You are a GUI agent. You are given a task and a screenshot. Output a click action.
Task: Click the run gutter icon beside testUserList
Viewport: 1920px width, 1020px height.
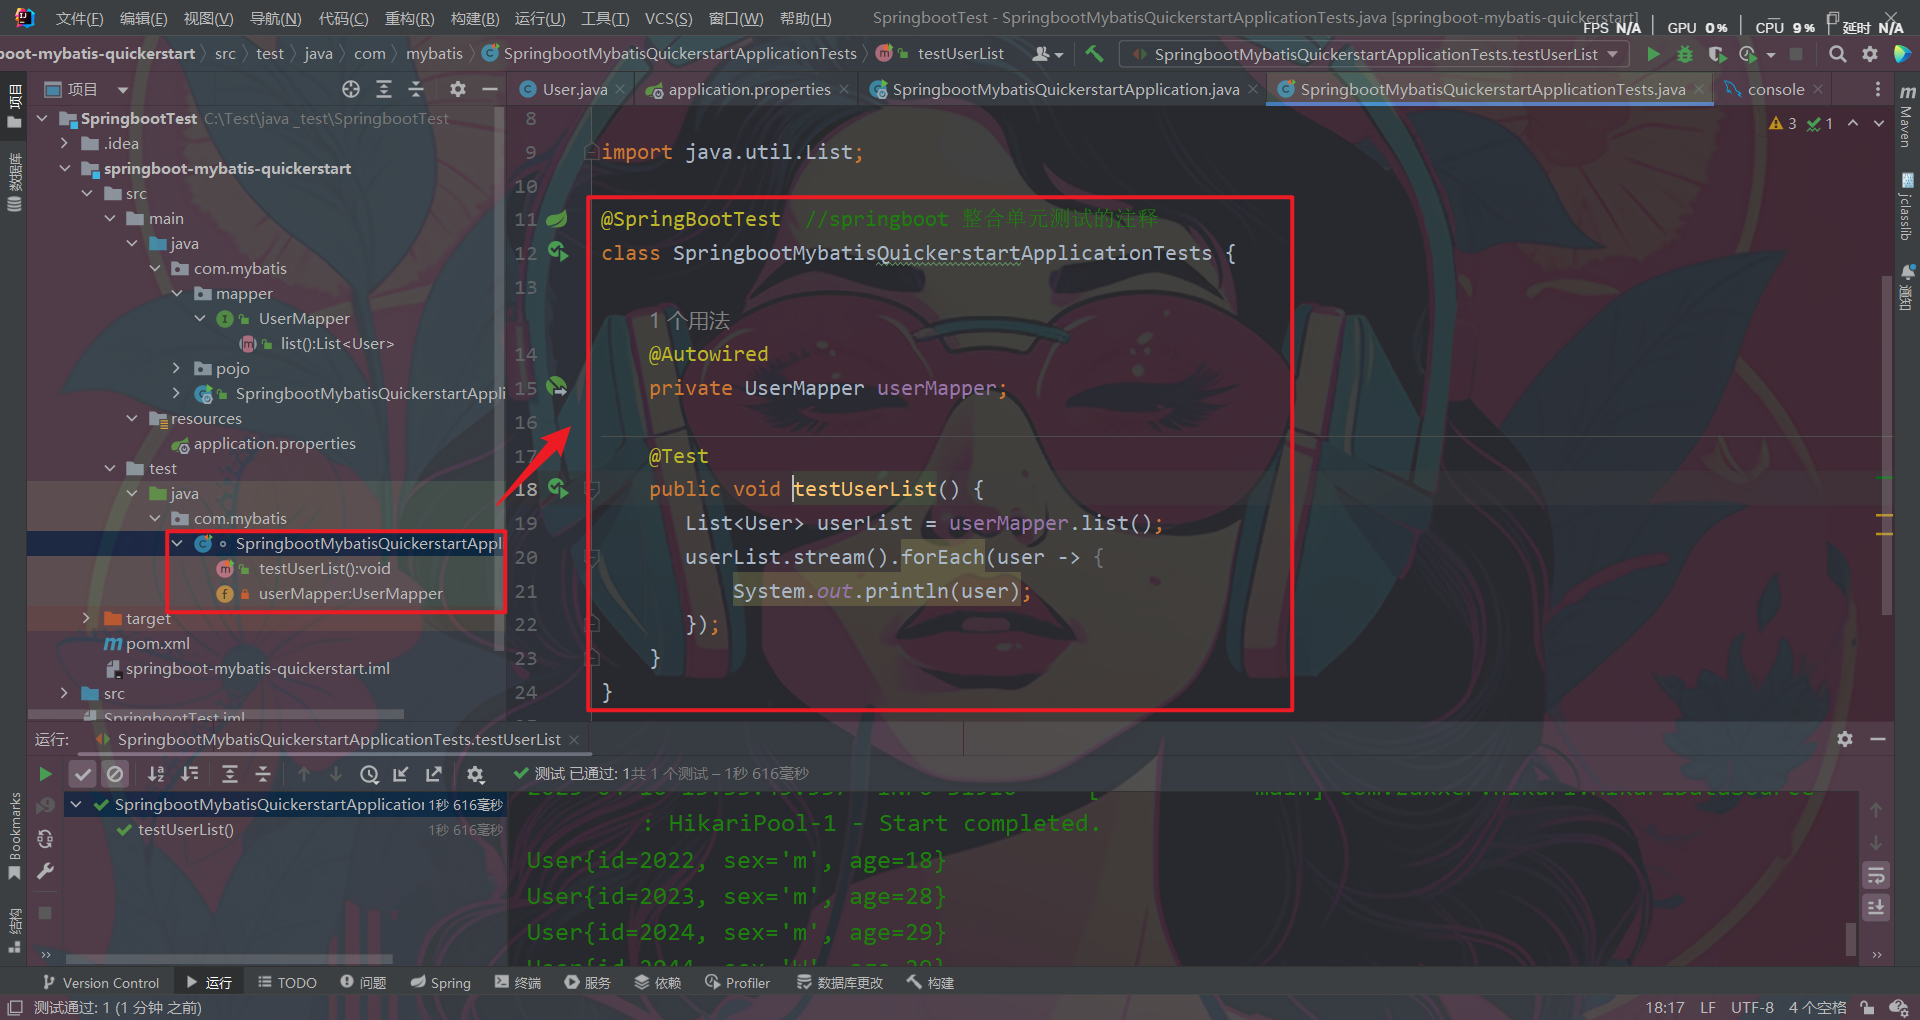coord(557,488)
